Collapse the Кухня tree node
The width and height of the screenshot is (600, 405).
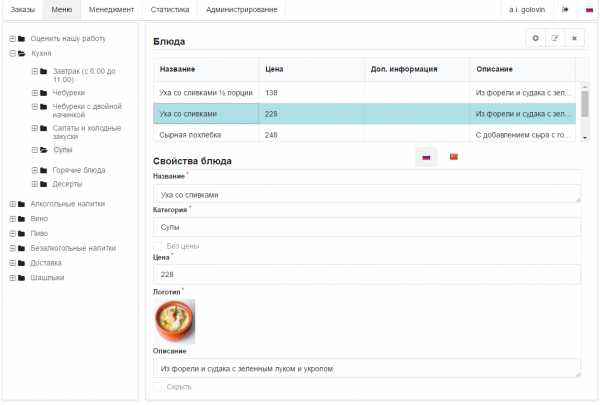[x=11, y=54]
